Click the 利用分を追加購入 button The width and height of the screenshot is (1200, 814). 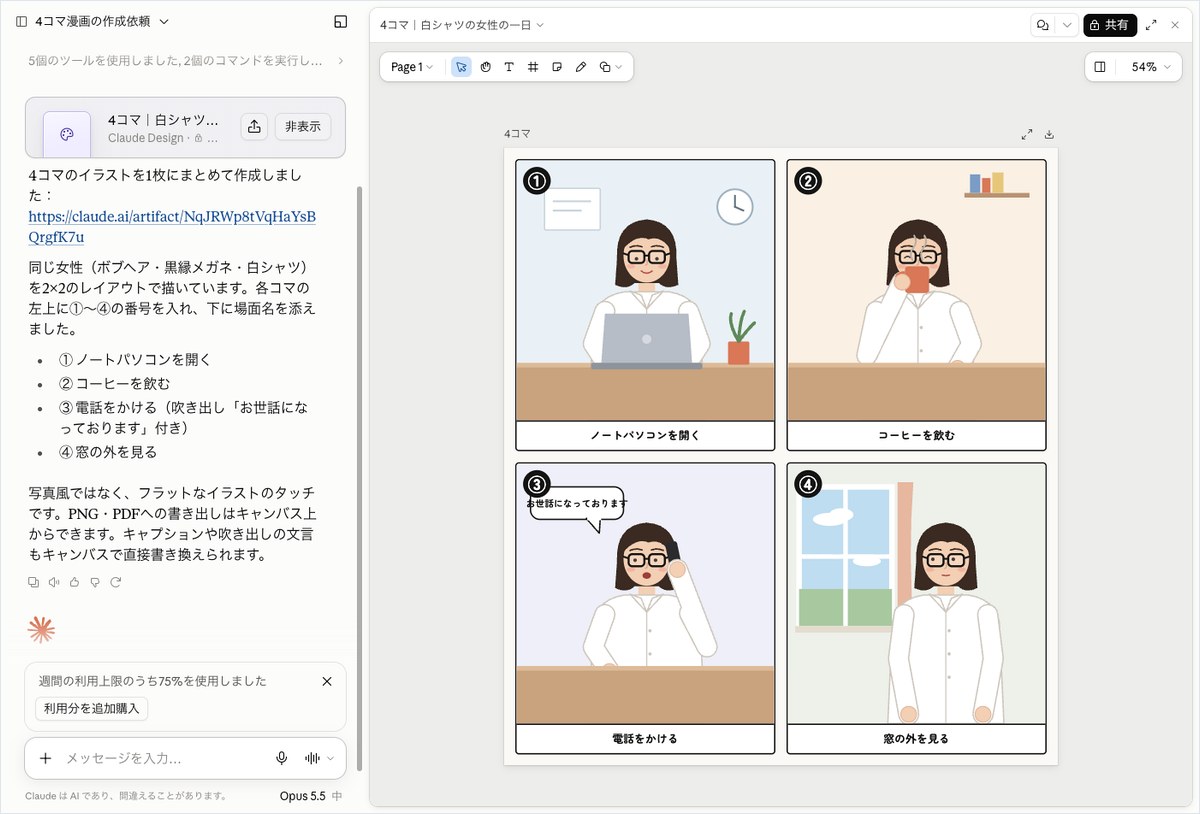(91, 709)
